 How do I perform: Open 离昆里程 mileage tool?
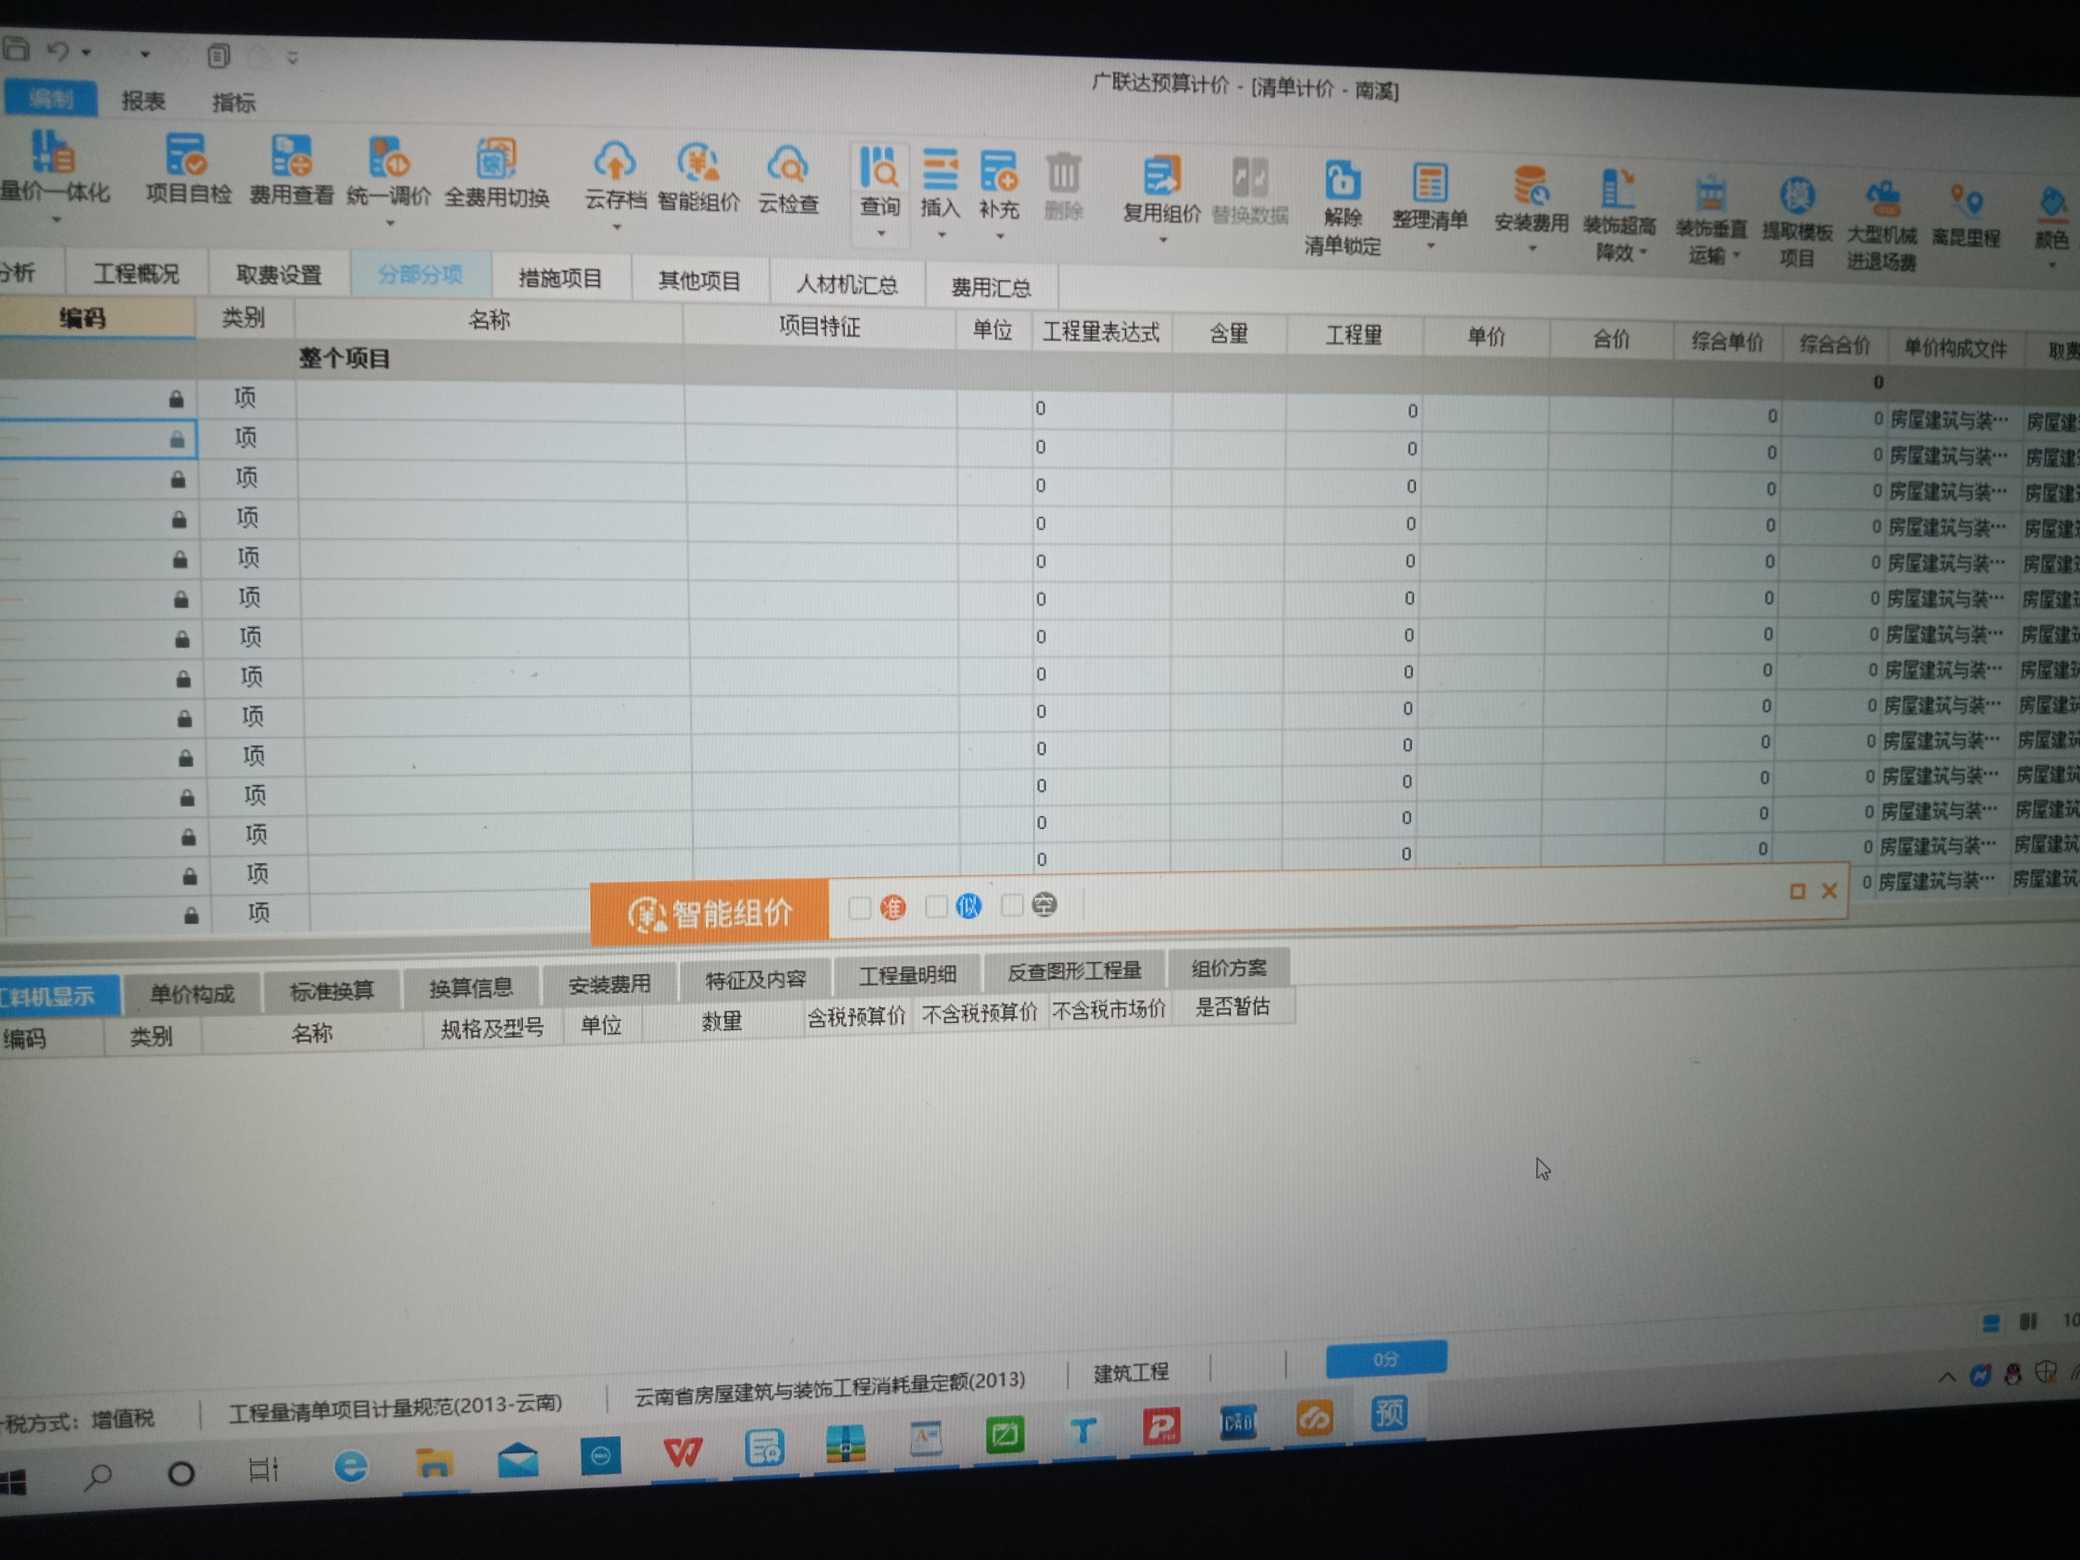[1966, 215]
